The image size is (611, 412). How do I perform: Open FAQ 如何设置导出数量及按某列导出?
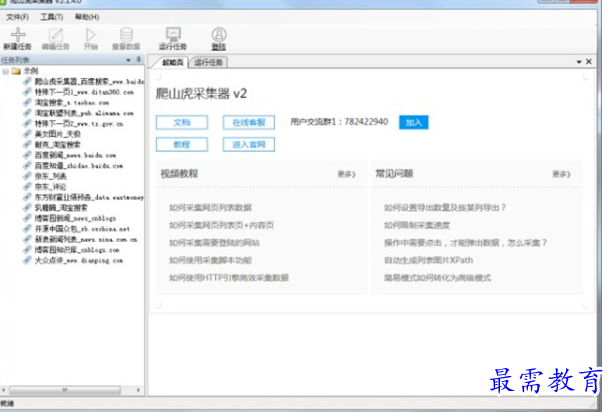tap(445, 208)
